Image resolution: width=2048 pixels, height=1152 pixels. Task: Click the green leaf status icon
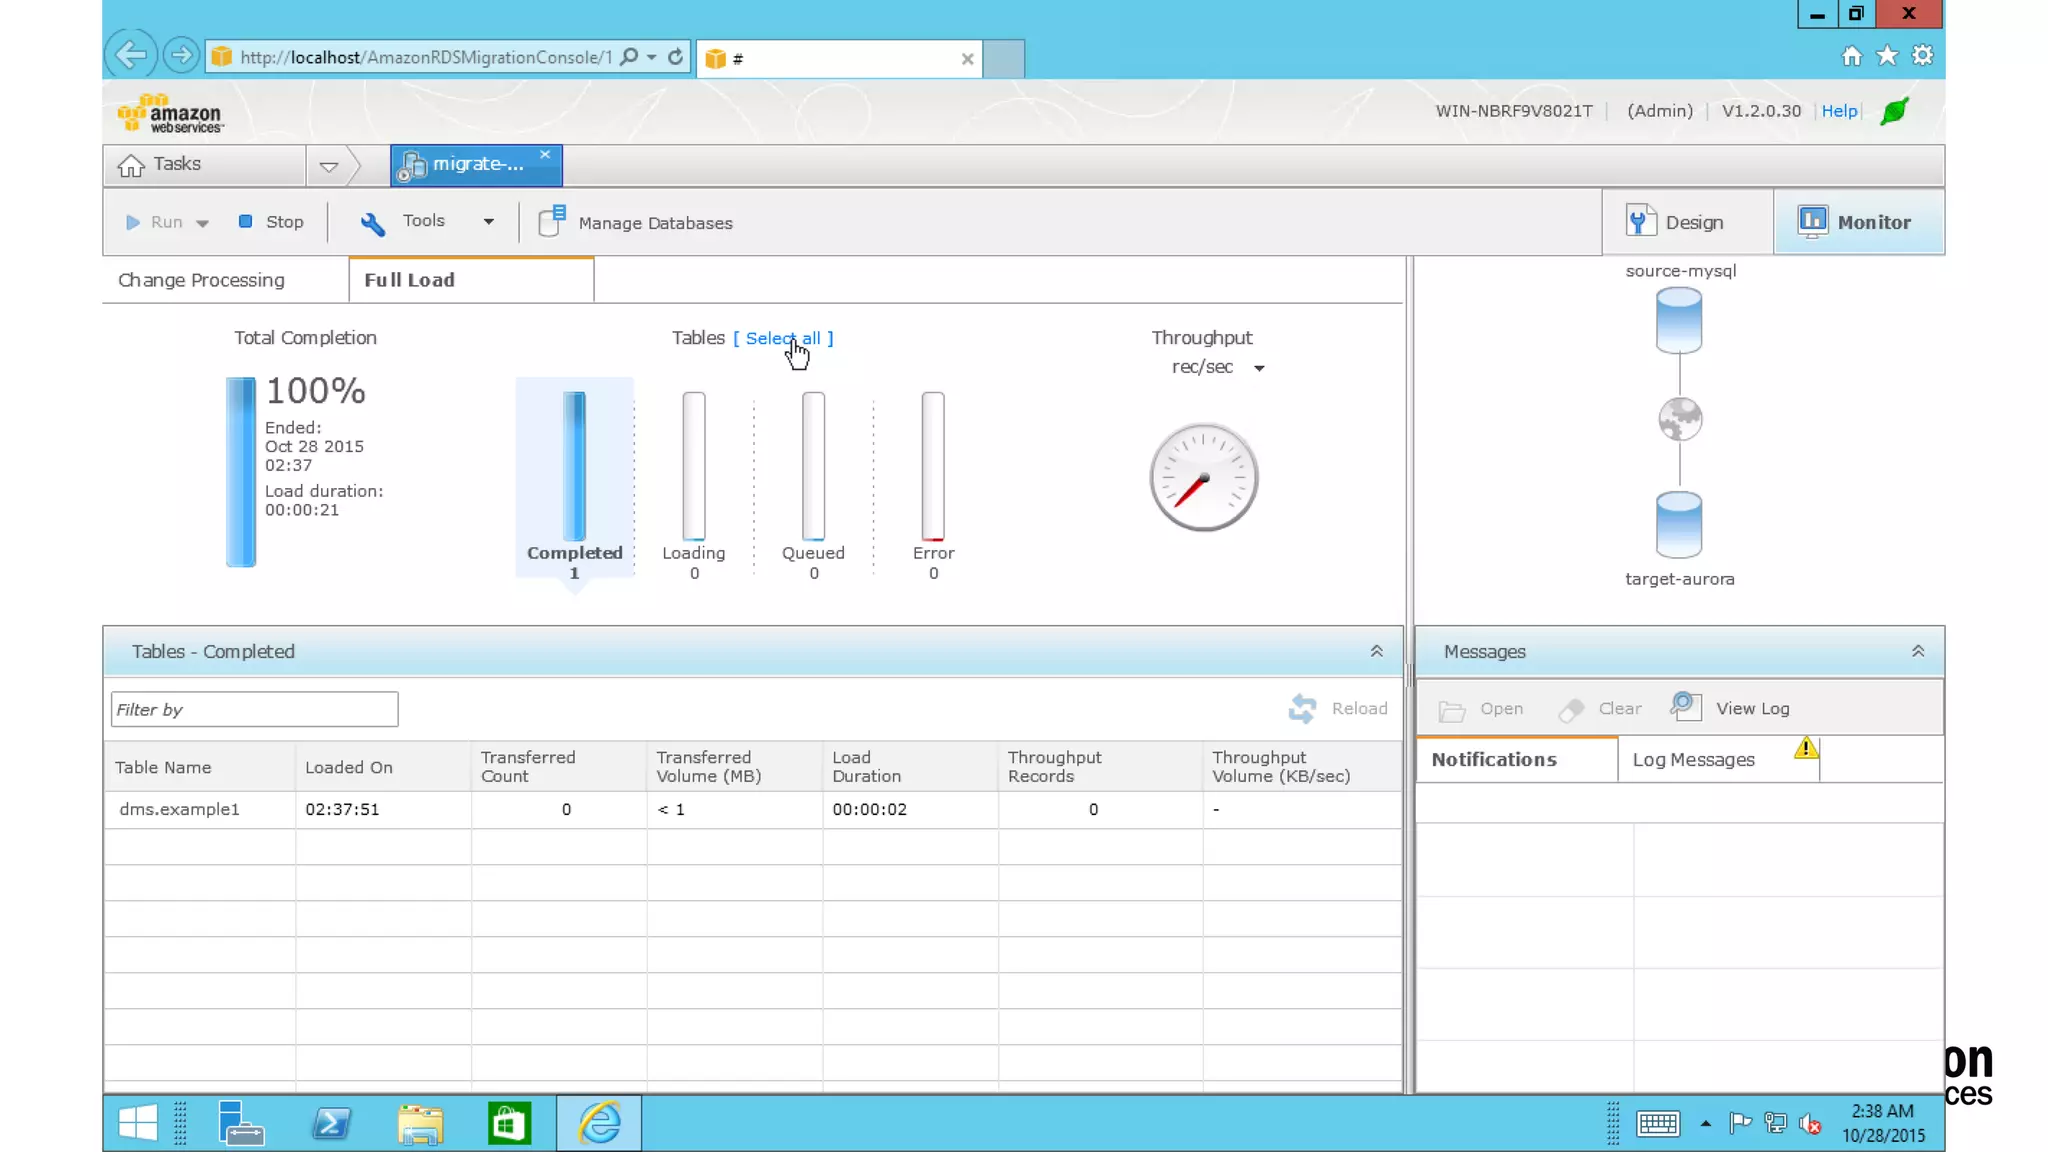point(1894,111)
